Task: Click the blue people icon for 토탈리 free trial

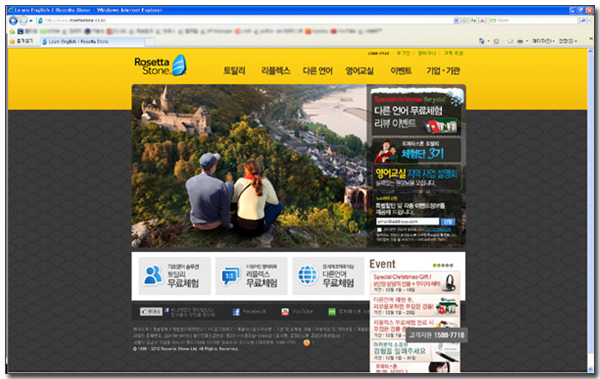Action: 153,276
